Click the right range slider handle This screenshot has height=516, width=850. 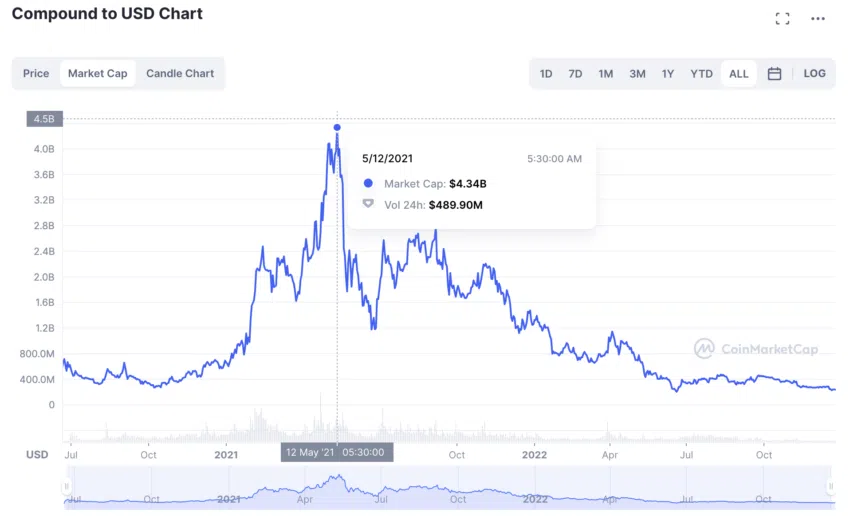832,487
